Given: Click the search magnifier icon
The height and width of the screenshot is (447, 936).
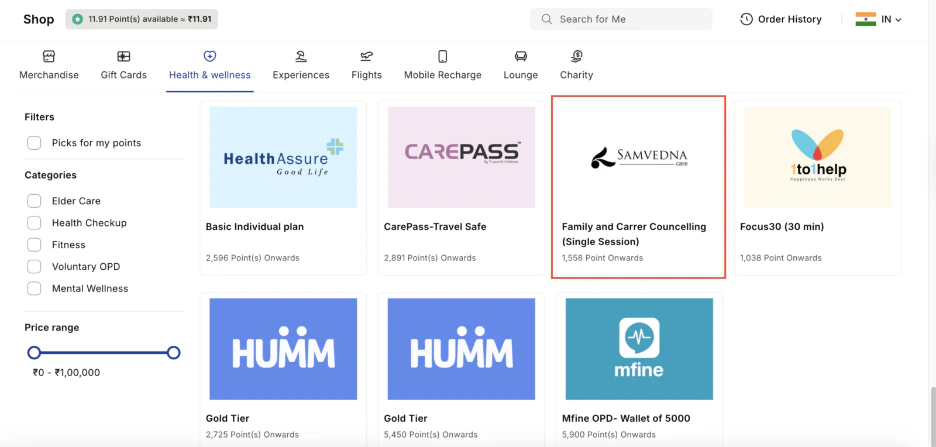Looking at the screenshot, I should point(547,19).
